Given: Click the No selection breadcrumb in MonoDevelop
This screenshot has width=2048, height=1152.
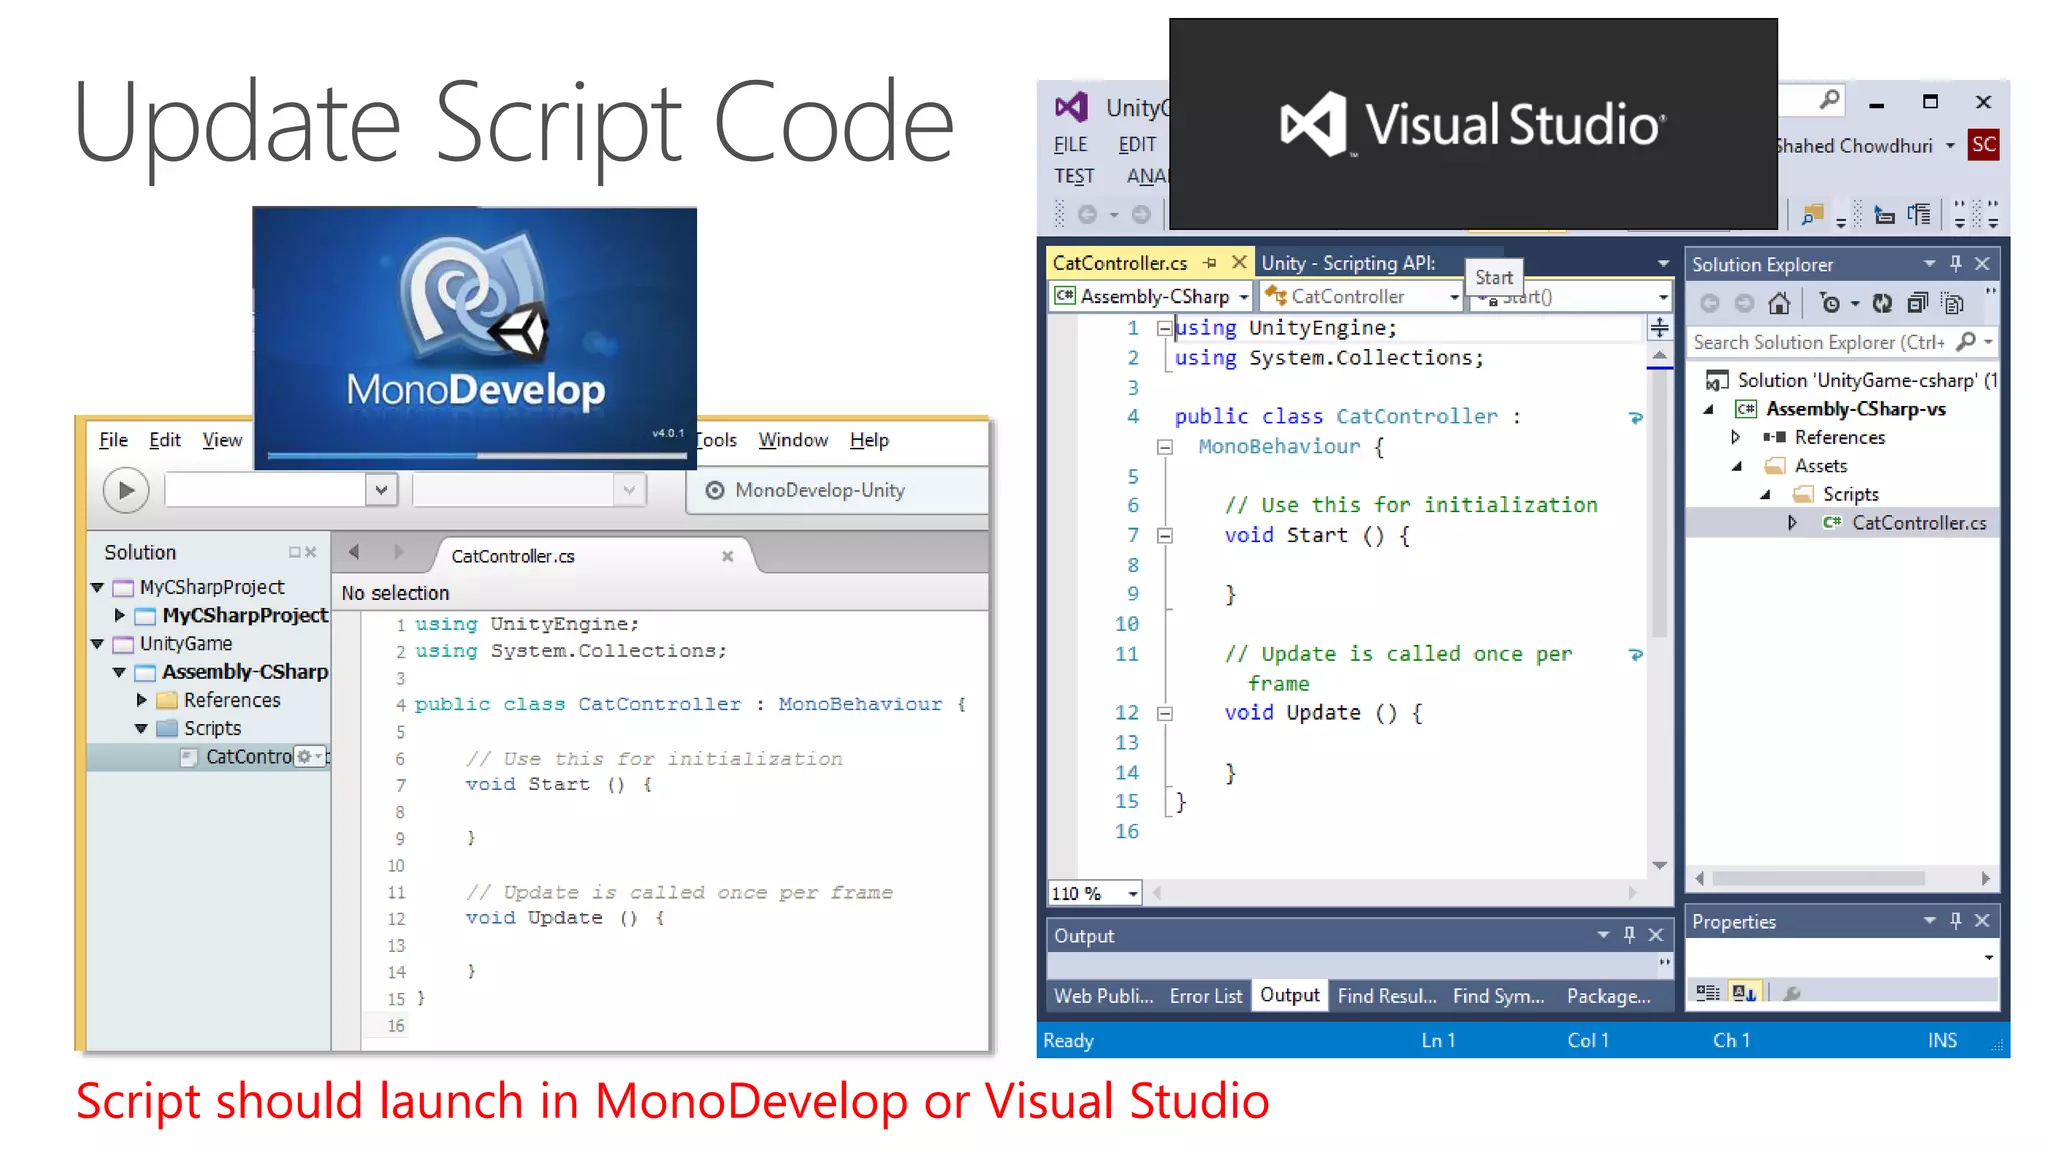Looking at the screenshot, I should coord(395,593).
